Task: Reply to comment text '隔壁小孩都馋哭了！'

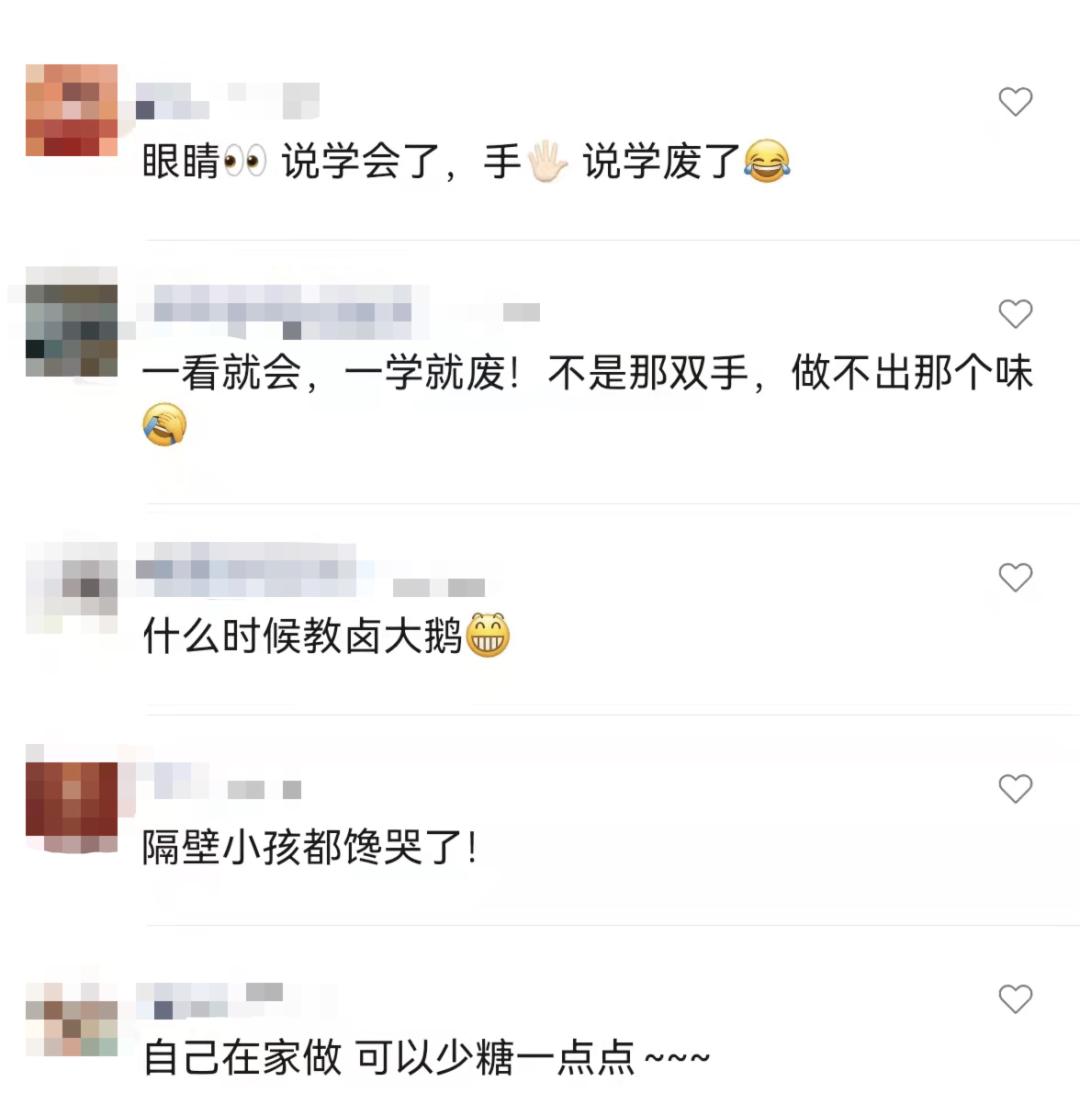Action: coord(309,847)
